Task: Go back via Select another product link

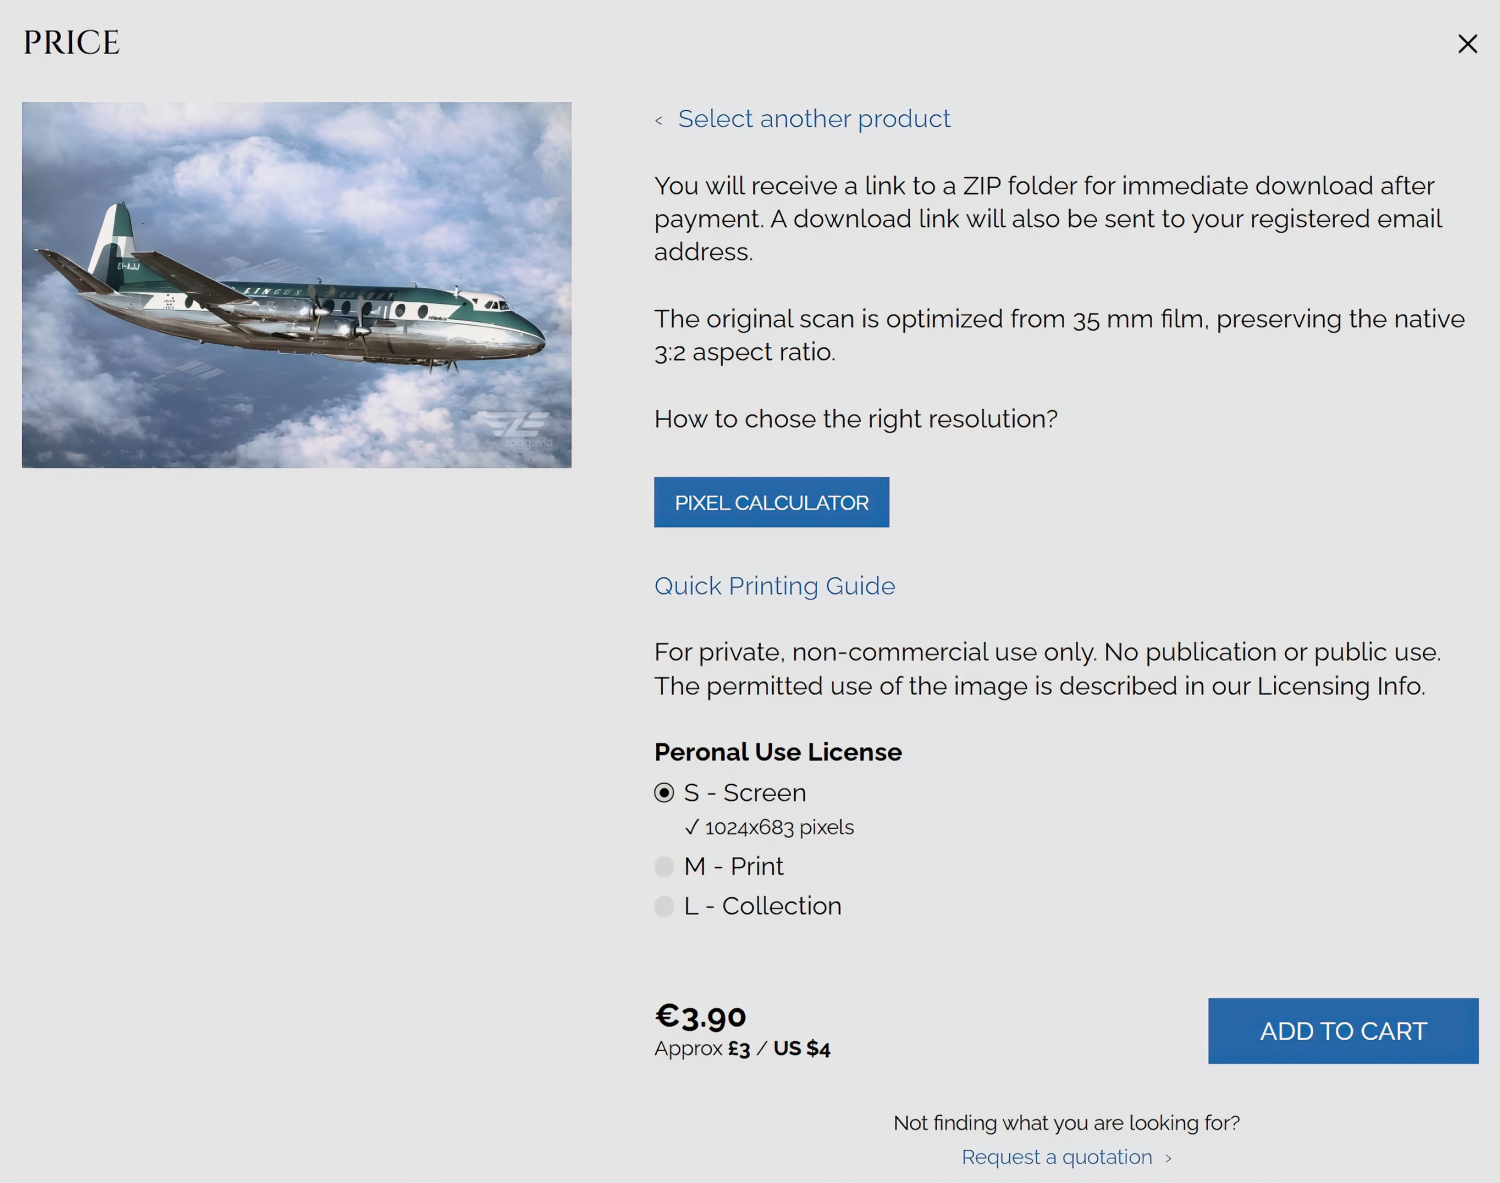Action: pyautogui.click(x=814, y=119)
